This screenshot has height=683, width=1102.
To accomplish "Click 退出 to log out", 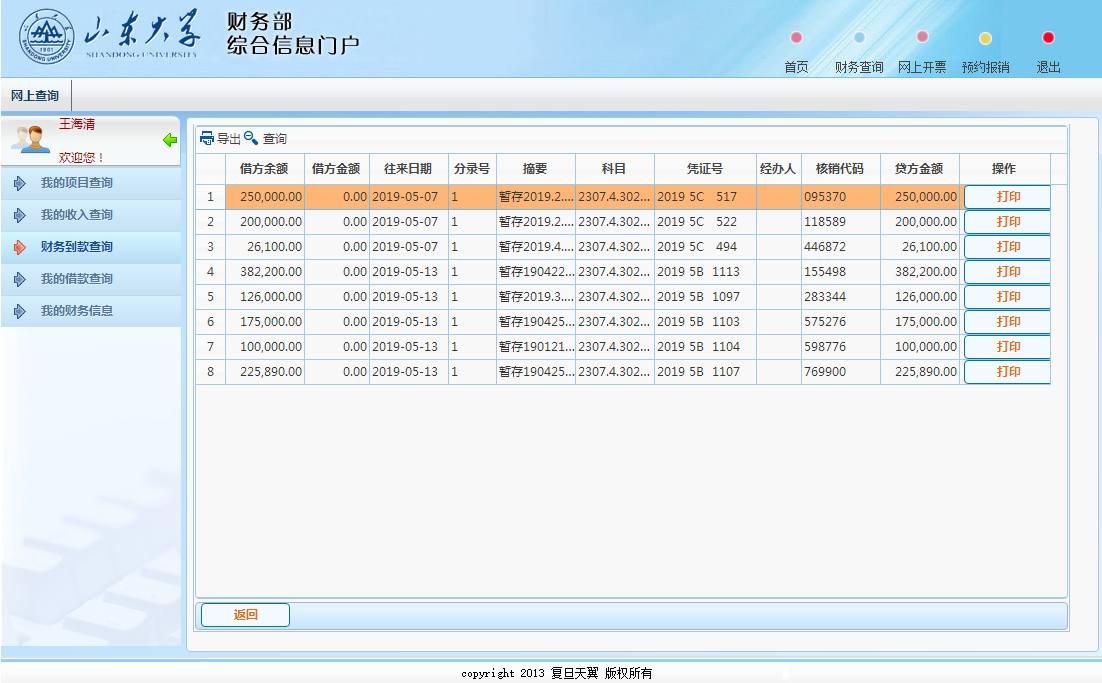I will (x=1048, y=67).
